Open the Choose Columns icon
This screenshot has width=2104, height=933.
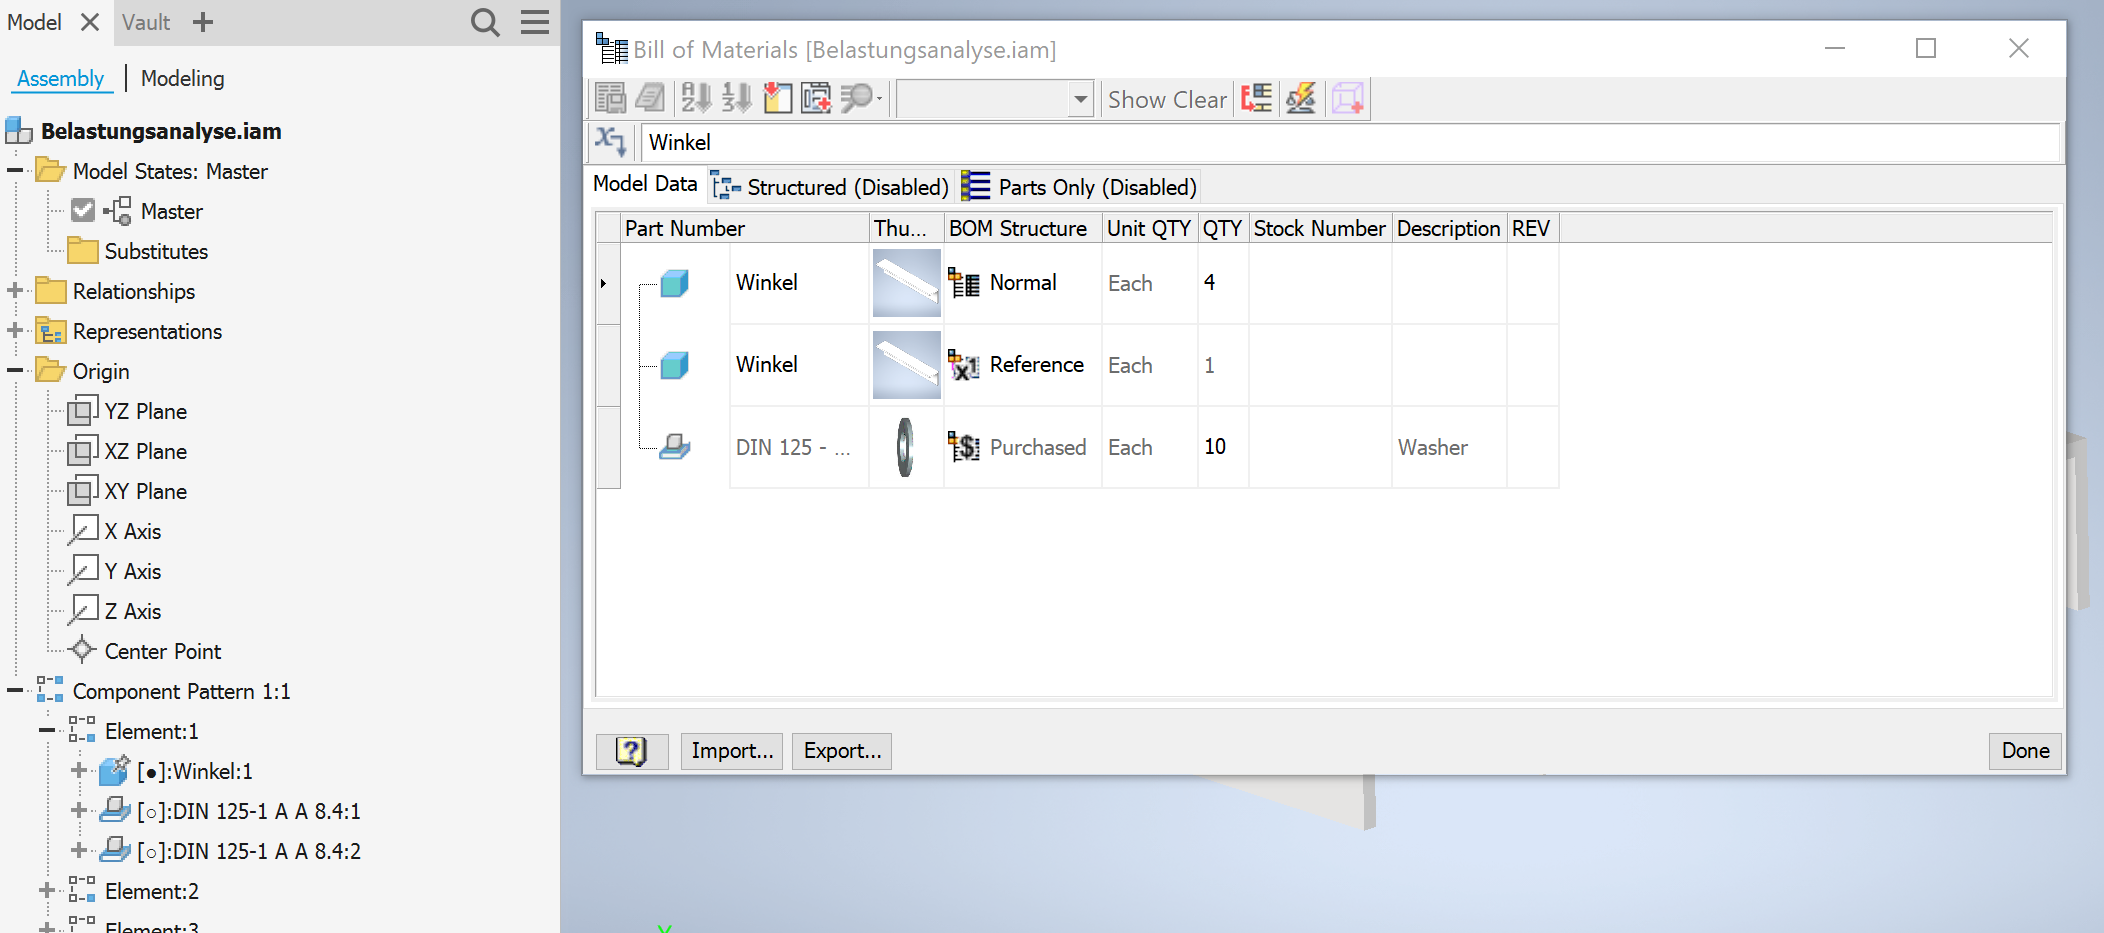(778, 98)
